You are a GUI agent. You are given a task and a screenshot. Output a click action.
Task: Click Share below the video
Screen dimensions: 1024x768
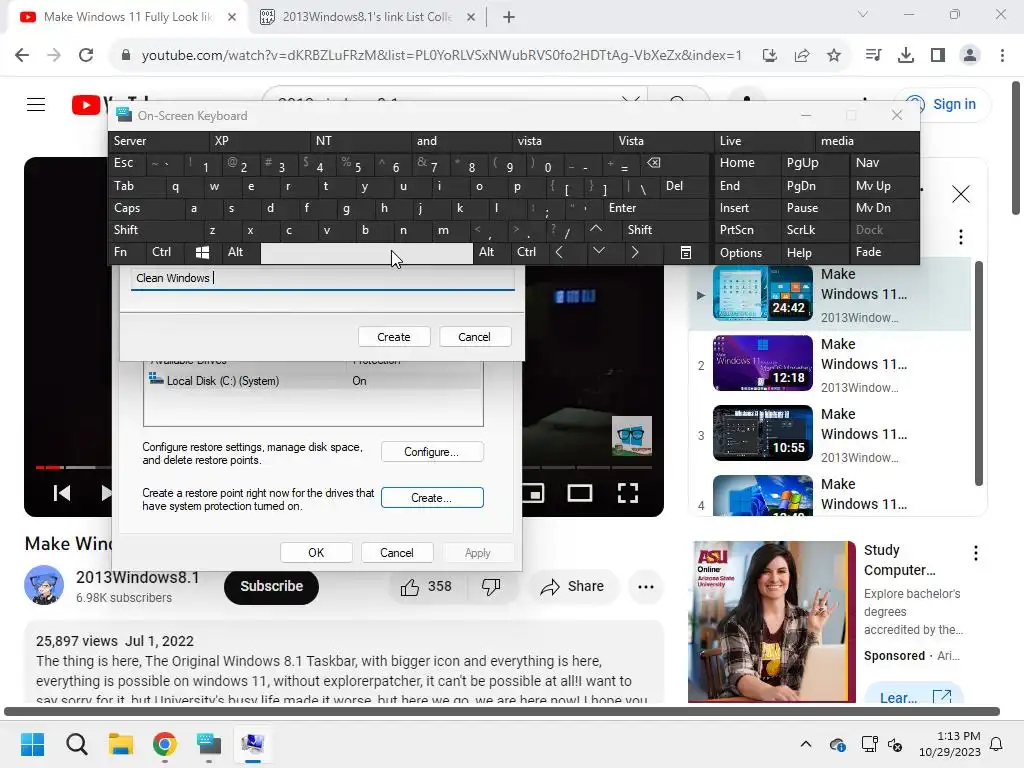click(x=572, y=586)
